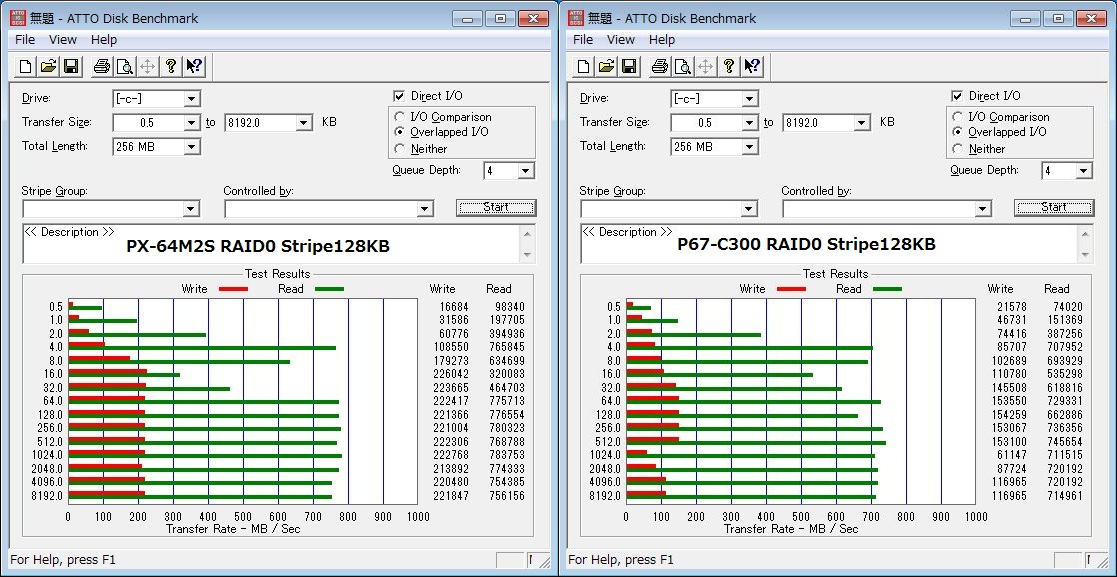This screenshot has width=1117, height=577.
Task: Click Save disk icon in right ATTO window
Action: point(629,67)
